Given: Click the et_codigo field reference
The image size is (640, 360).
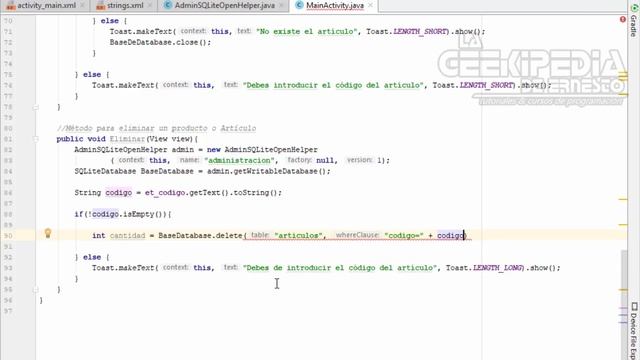Looking at the screenshot, I should coord(165,193).
